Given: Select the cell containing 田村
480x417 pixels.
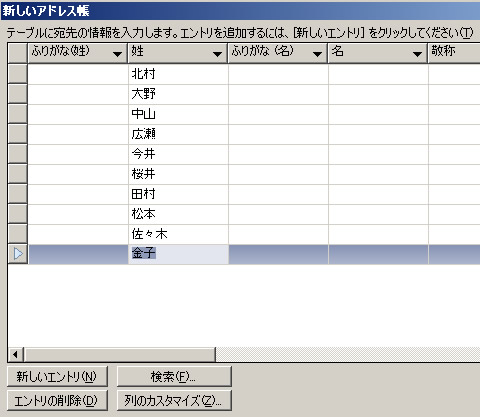Looking at the screenshot, I should [x=178, y=194].
